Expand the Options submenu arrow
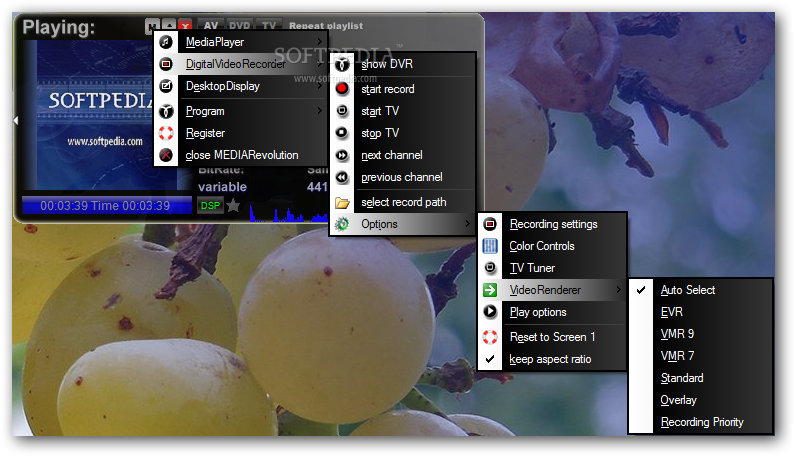The image size is (795, 456). [467, 224]
